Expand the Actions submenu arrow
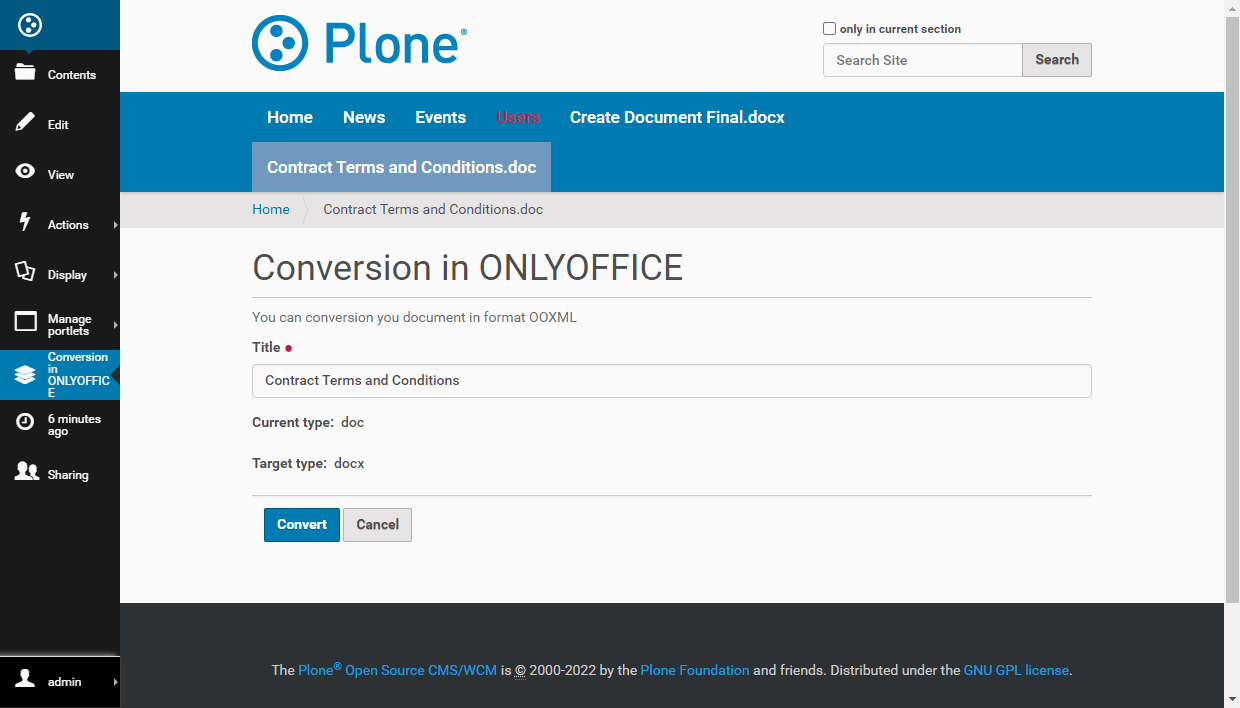 point(115,225)
